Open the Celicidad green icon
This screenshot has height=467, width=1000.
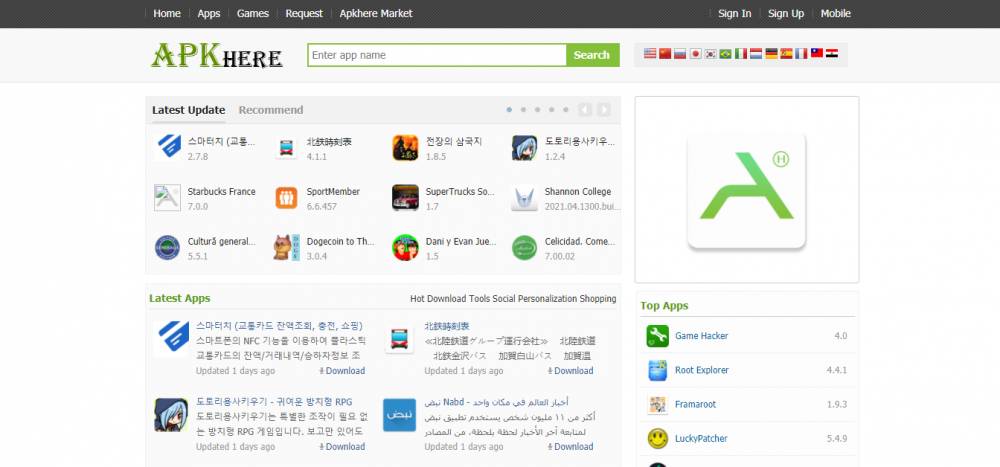(524, 248)
